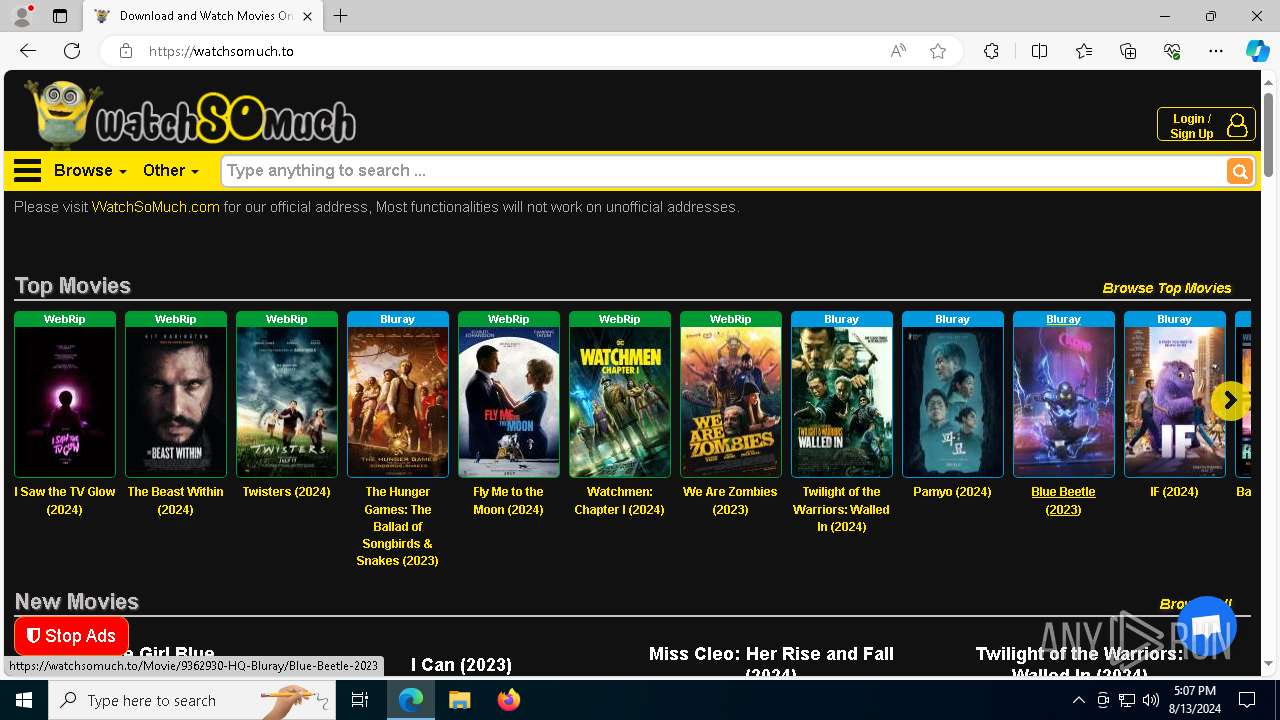Open the chat bubble widget

tap(1207, 627)
